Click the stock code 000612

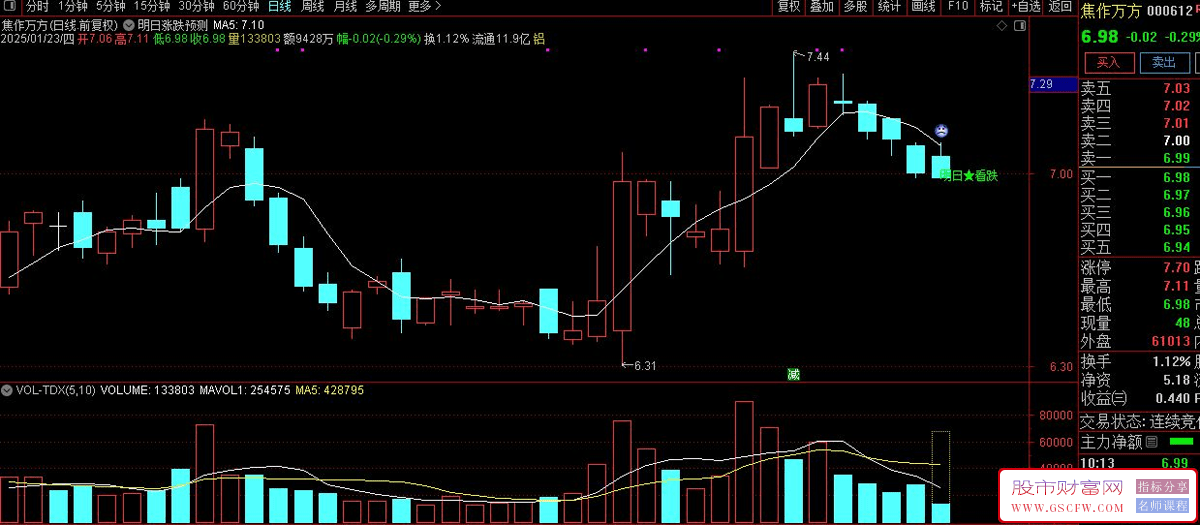tap(1172, 11)
